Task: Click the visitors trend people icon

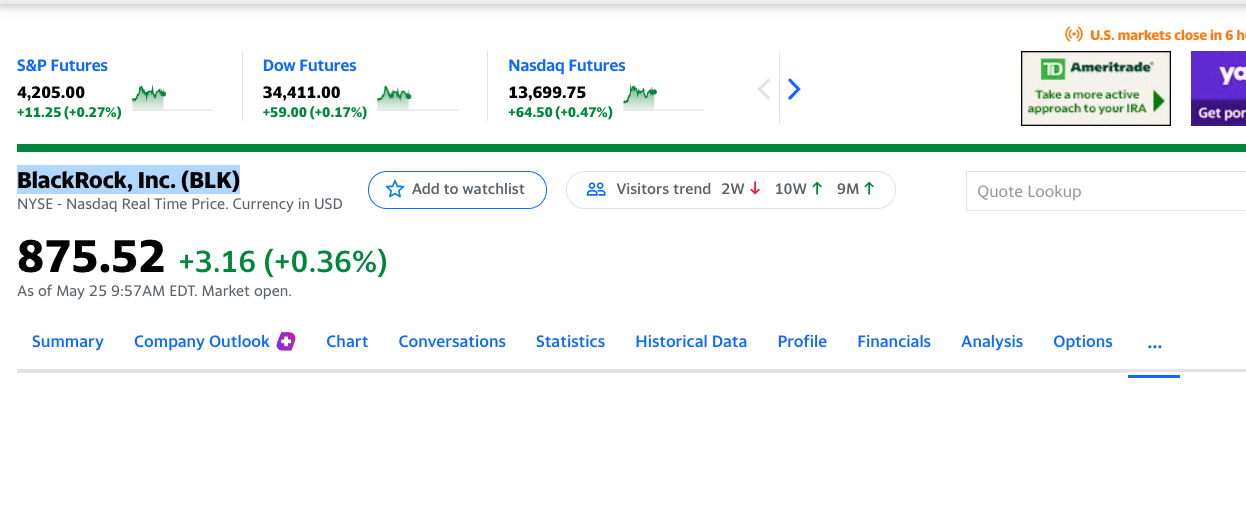Action: pos(596,189)
